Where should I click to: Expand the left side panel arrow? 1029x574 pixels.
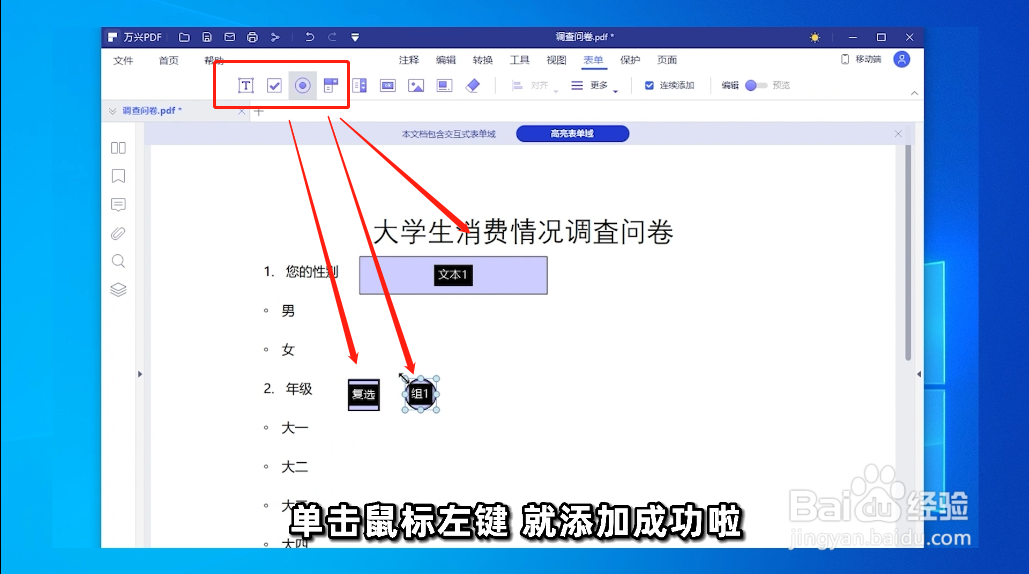pyautogui.click(x=140, y=374)
